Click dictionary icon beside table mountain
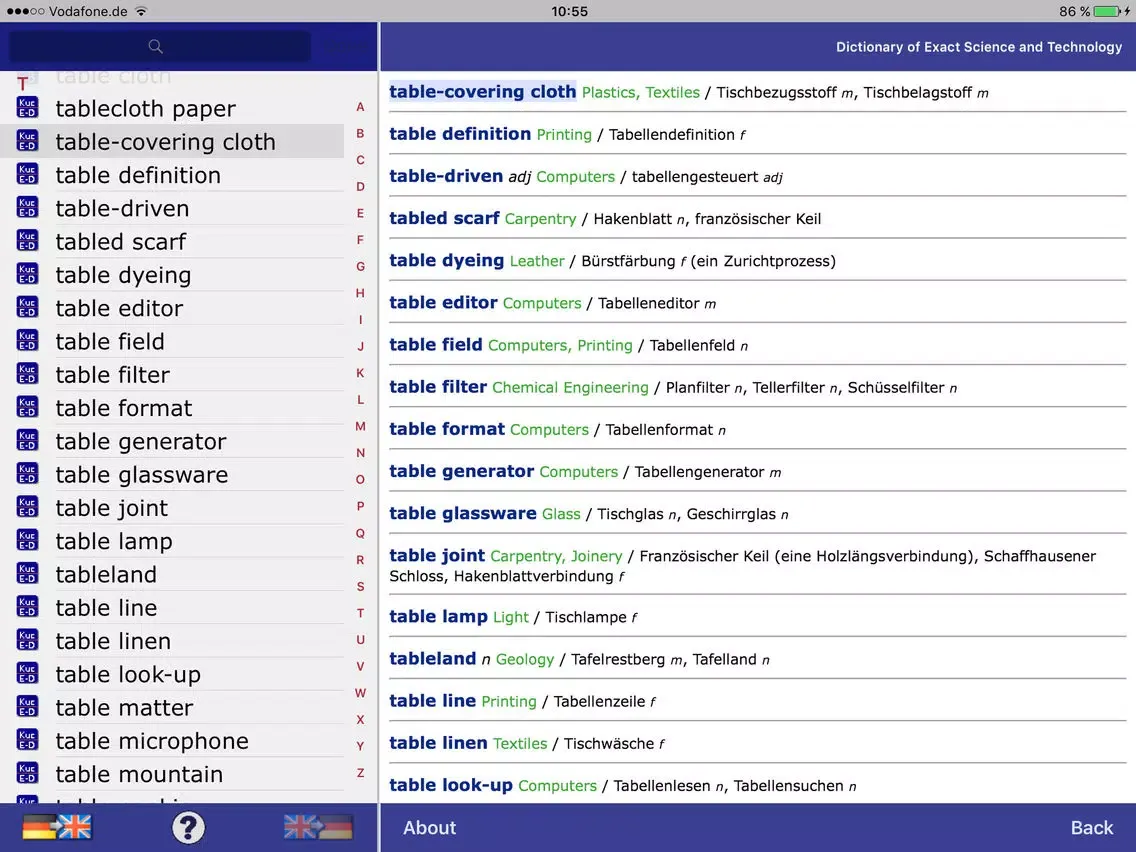The width and height of the screenshot is (1136, 852). coord(28,774)
